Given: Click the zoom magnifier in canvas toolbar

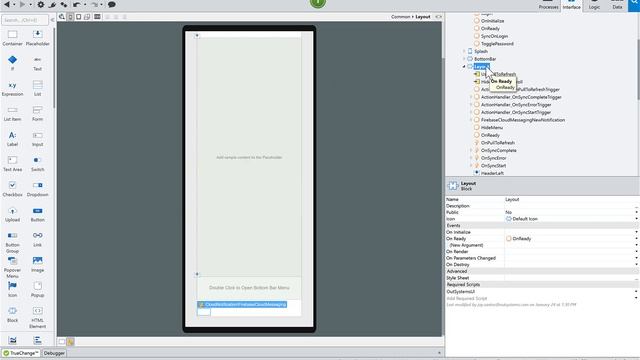Looking at the screenshot, I should coord(62,17).
